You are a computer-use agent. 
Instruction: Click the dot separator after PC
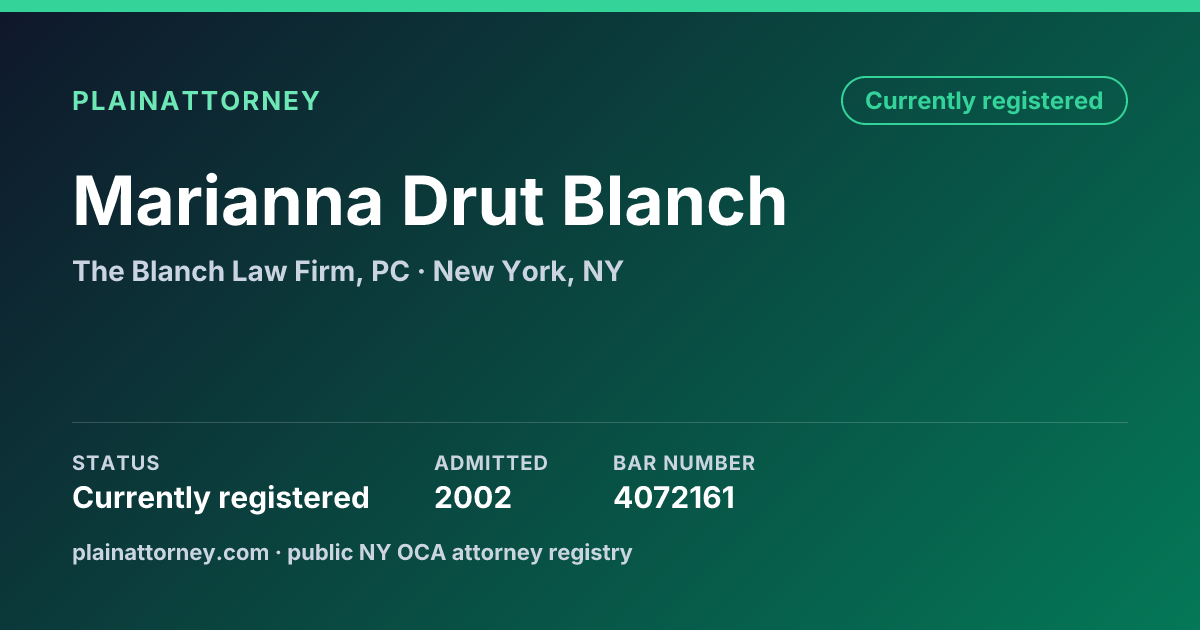tap(422, 272)
